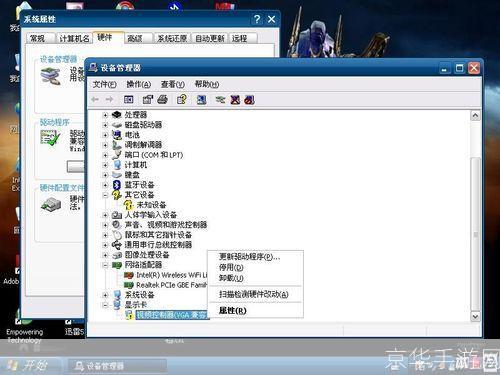Expand the 电池 node

coord(105,135)
